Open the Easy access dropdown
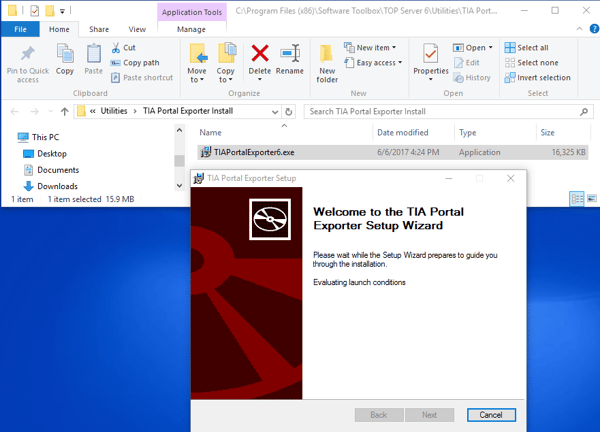The height and width of the screenshot is (432, 600). (373, 62)
